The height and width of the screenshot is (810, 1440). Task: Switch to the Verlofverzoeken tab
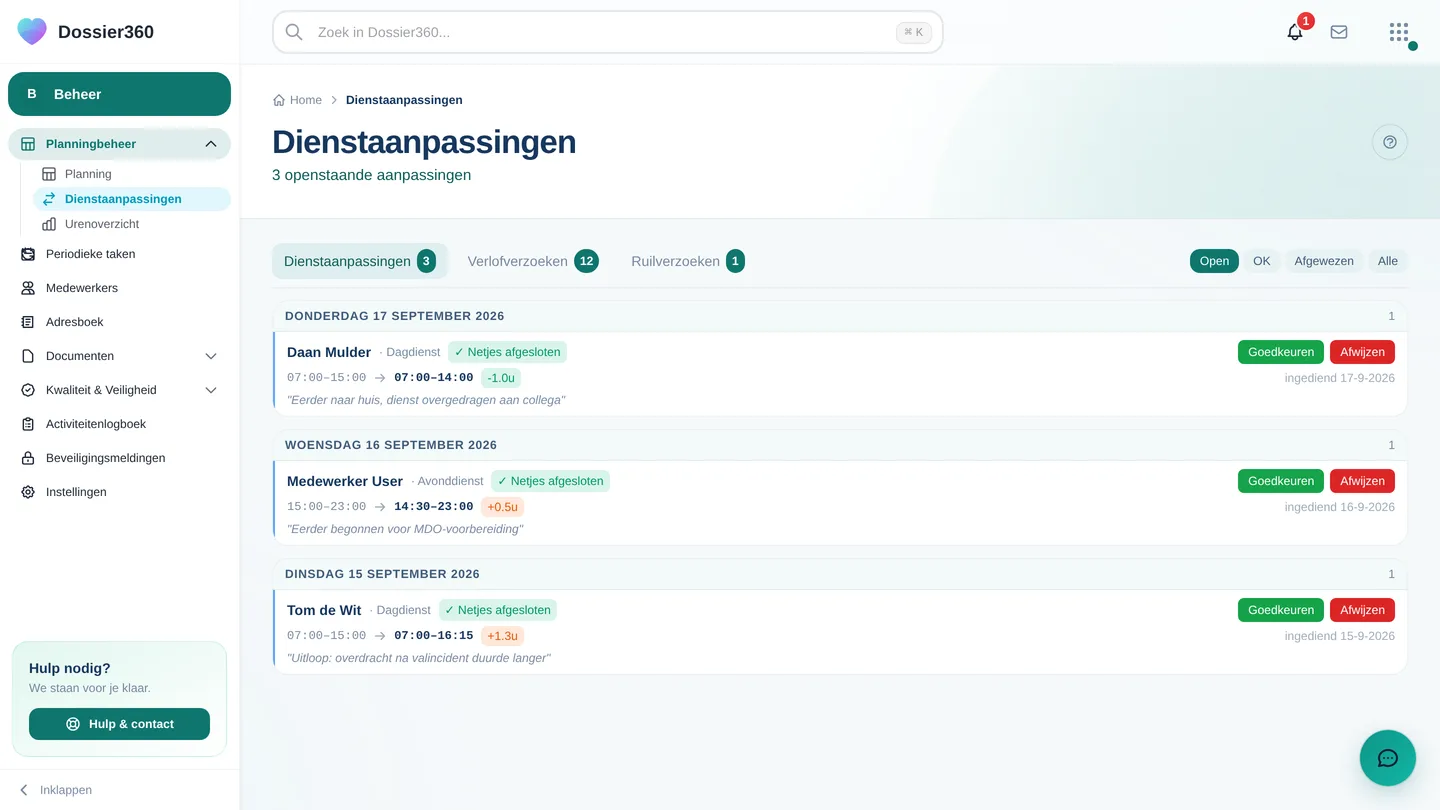[533, 261]
